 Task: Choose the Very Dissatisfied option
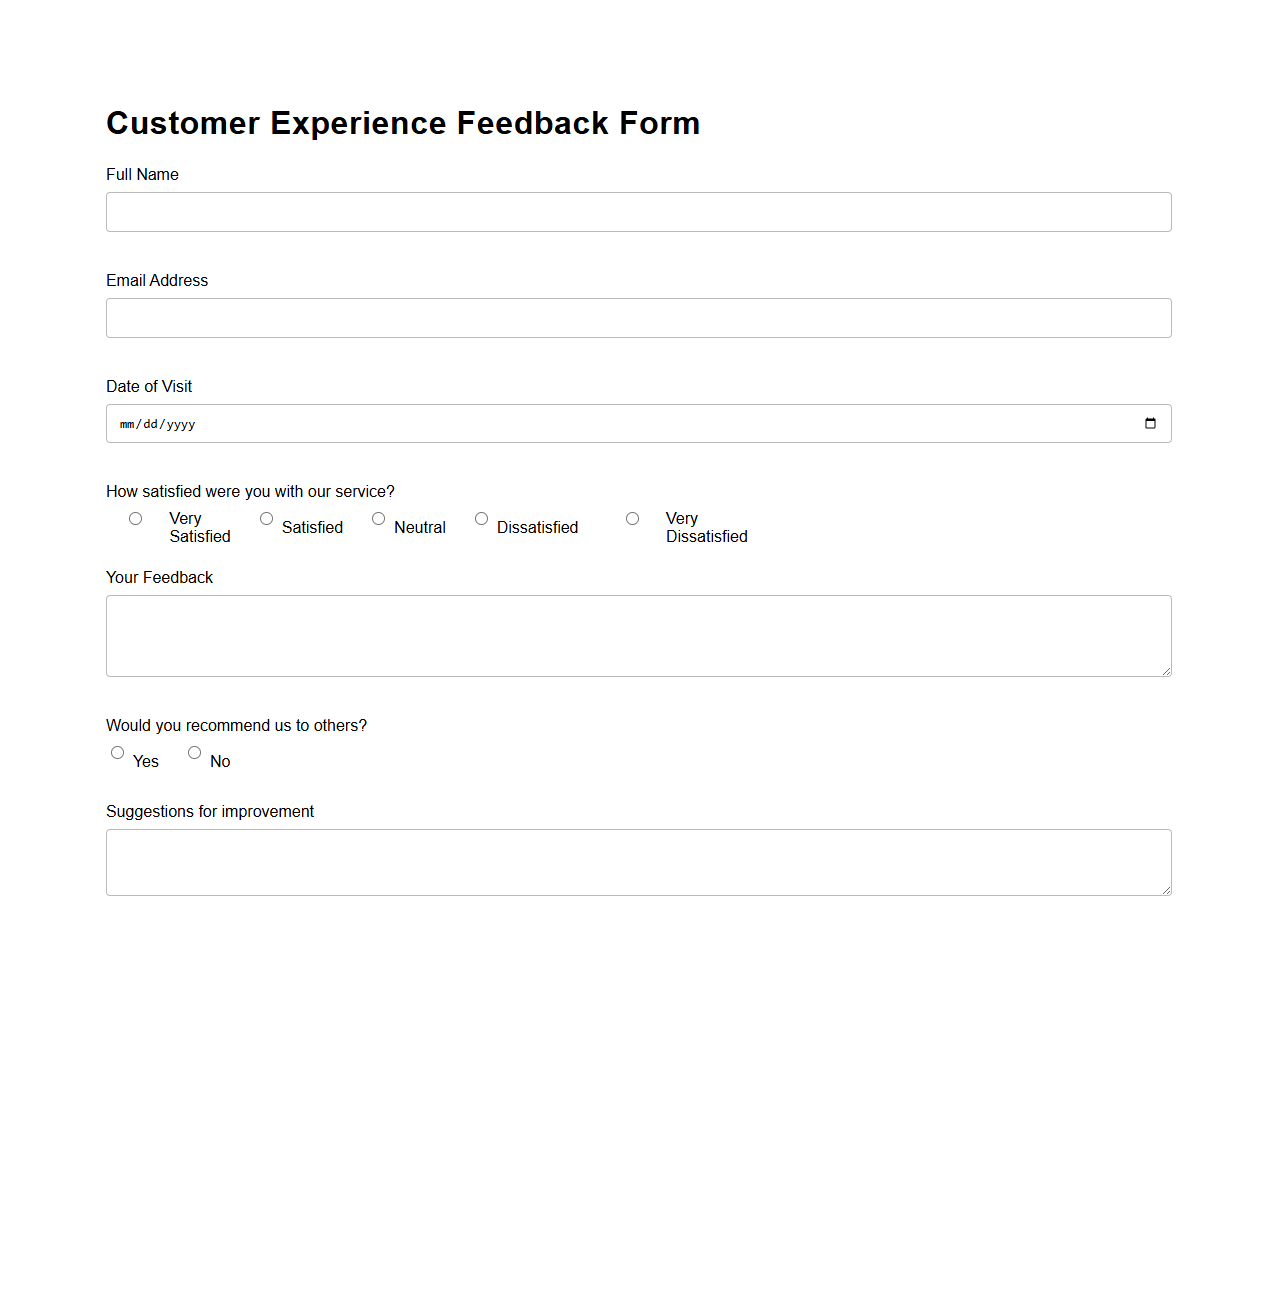pos(632,518)
